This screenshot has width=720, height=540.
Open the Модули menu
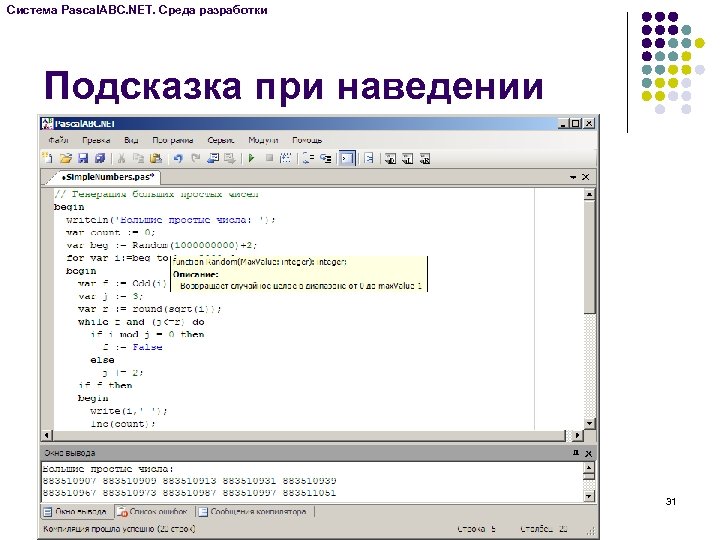(263, 140)
